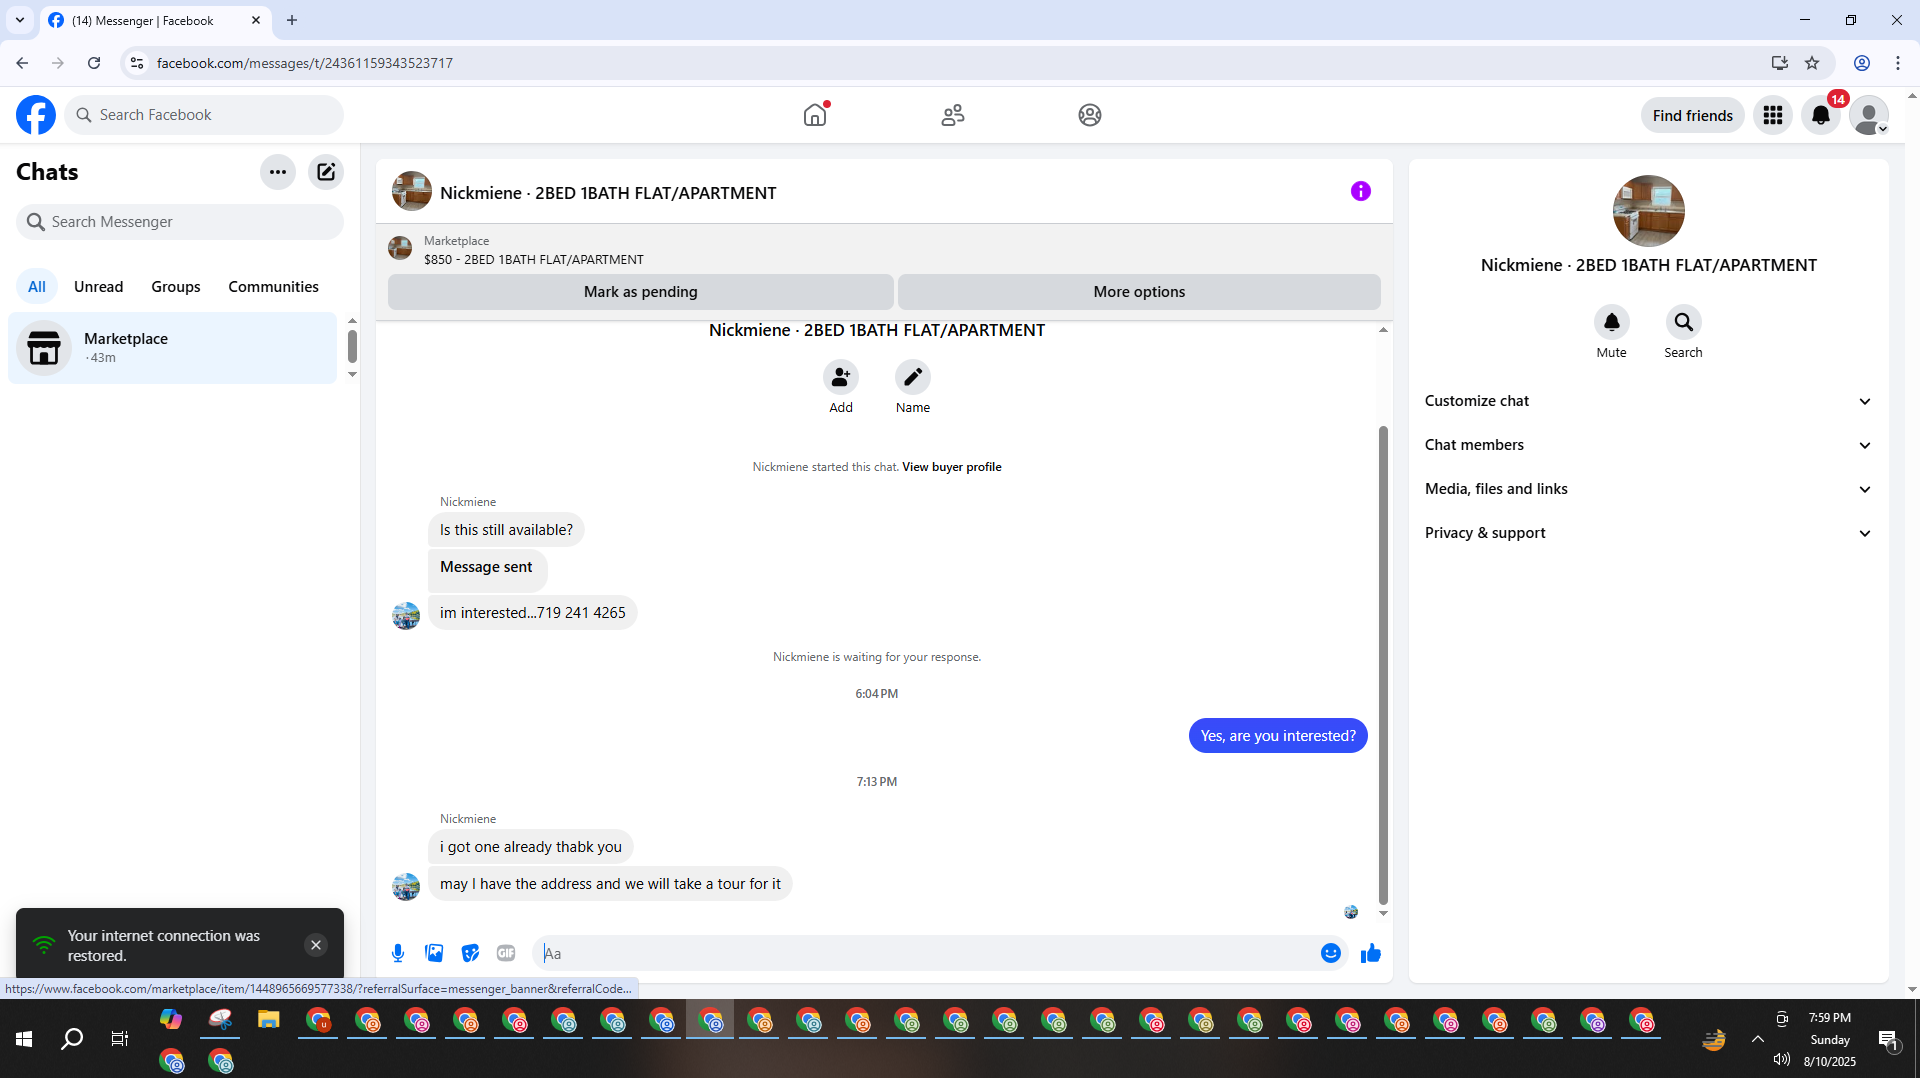Select the 'Yes, are you interested?' message bubble
The image size is (1920, 1078).
coord(1278,736)
